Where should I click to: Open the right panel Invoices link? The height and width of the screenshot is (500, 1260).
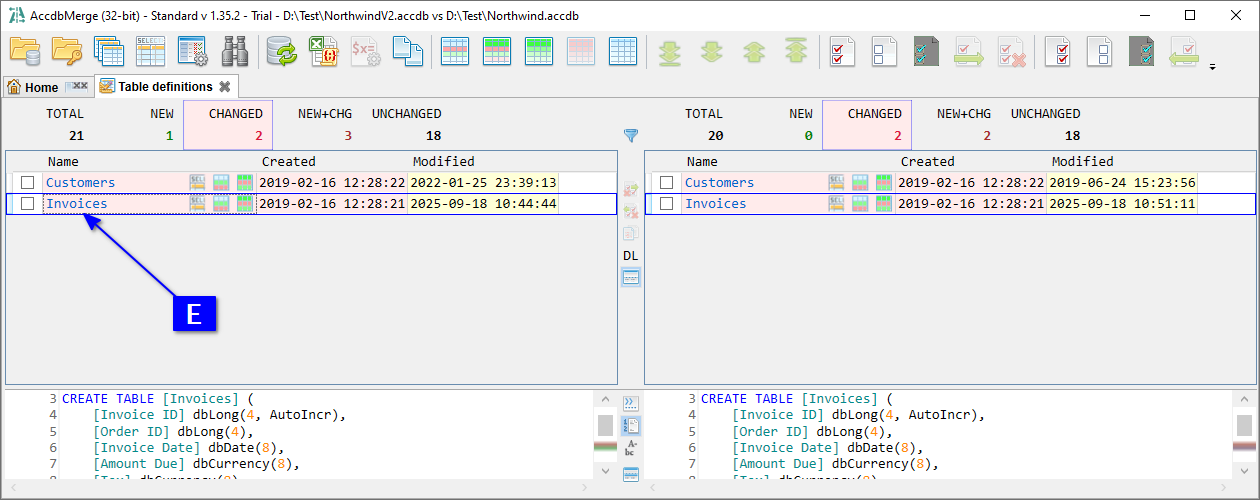(715, 204)
